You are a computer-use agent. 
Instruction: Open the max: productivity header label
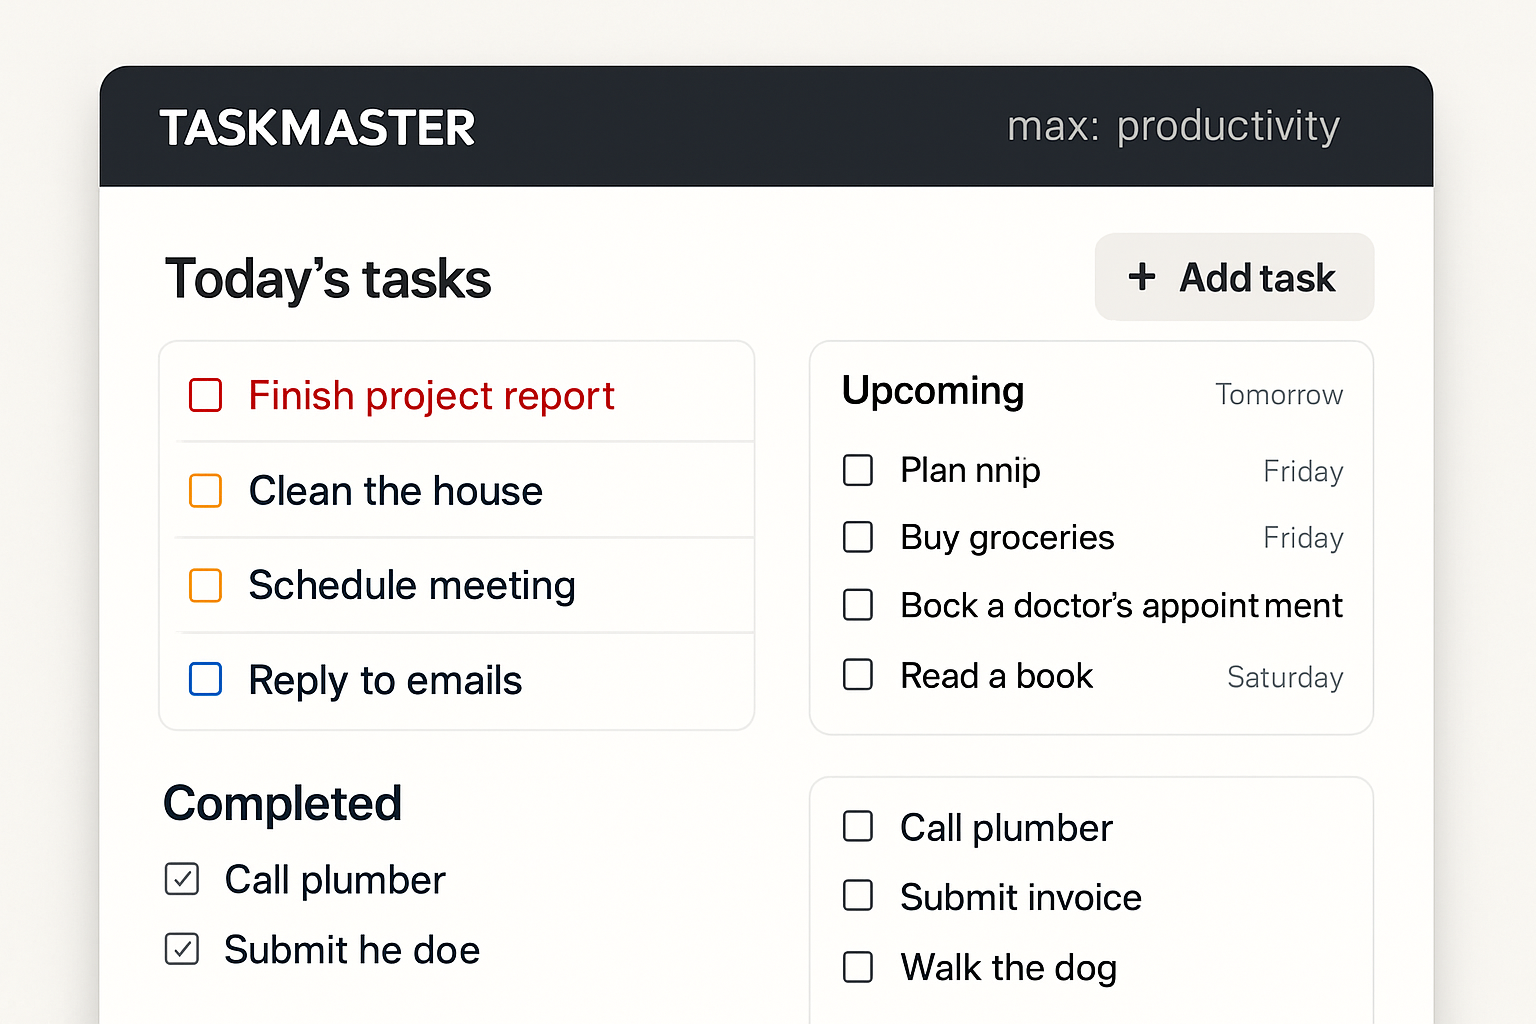tap(1173, 127)
